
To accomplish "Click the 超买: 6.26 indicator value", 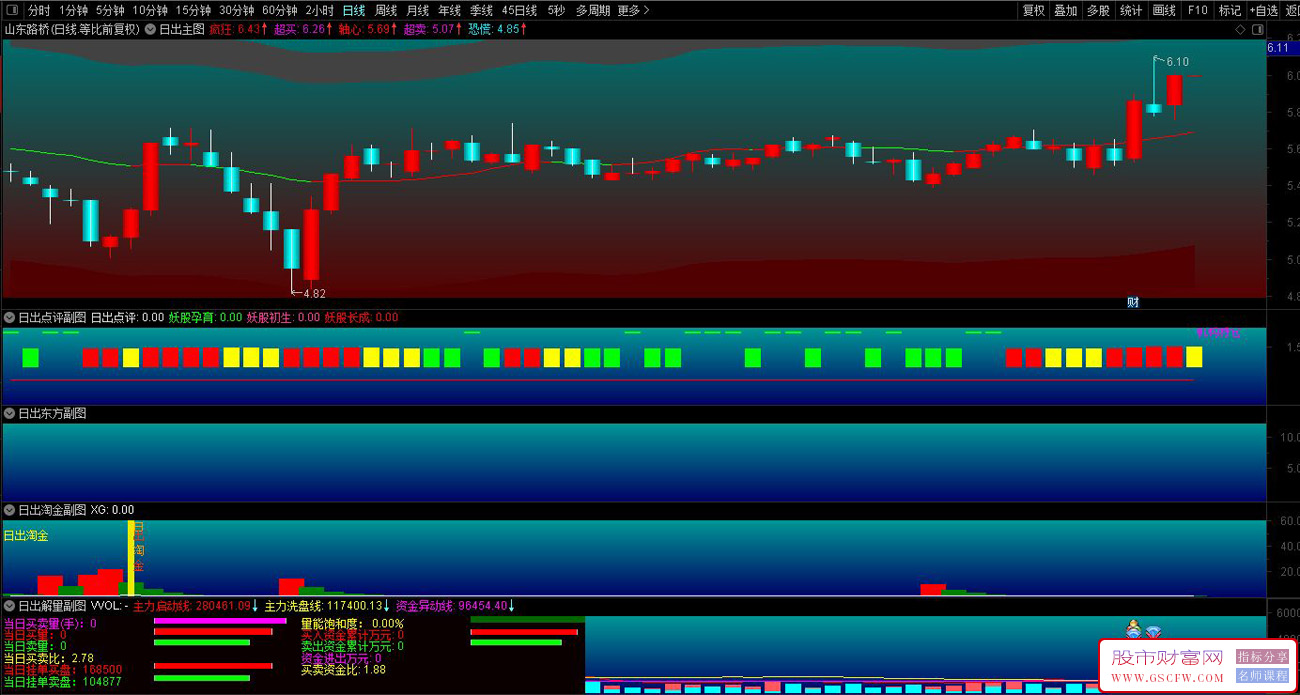I will (302, 29).
